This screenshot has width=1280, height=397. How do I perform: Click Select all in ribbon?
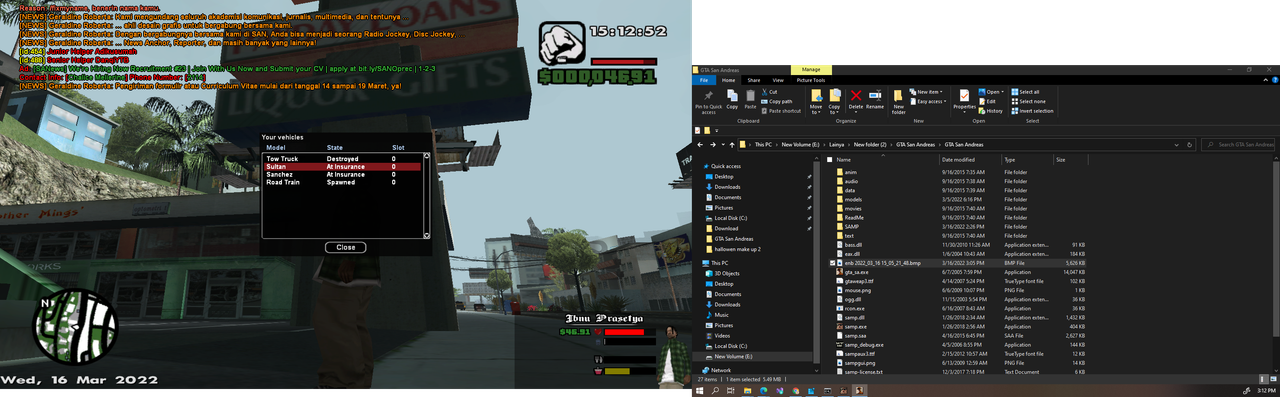tap(1025, 92)
